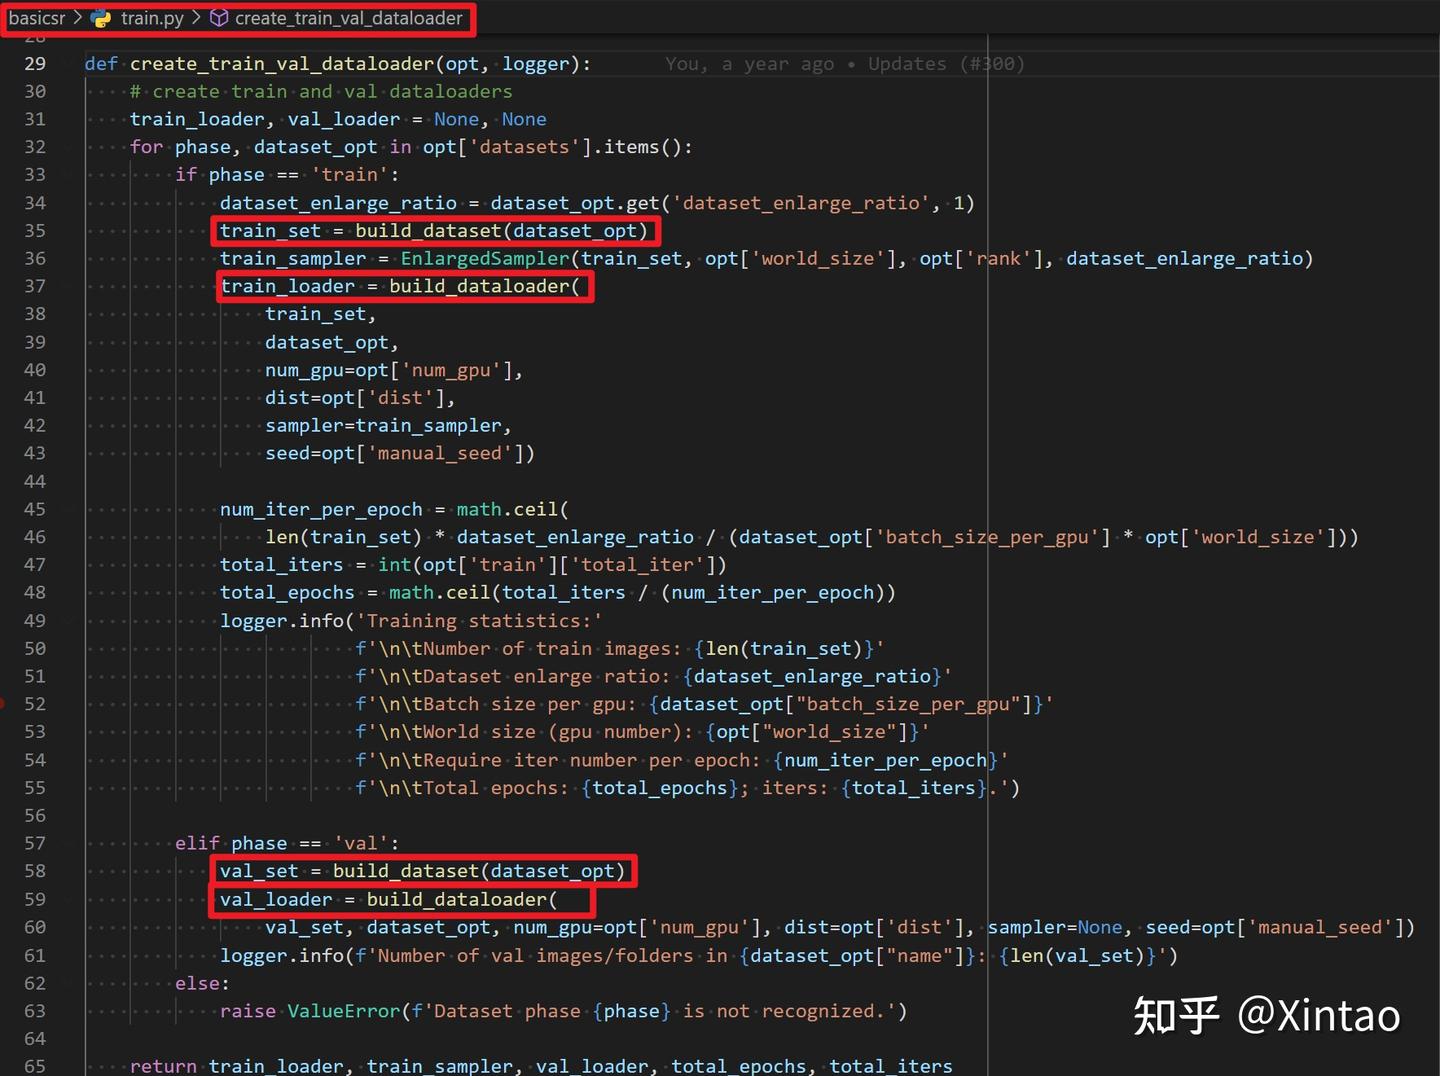Click "train_loader = build_dataloader(" on line 37
1440x1076 pixels.
[400, 287]
